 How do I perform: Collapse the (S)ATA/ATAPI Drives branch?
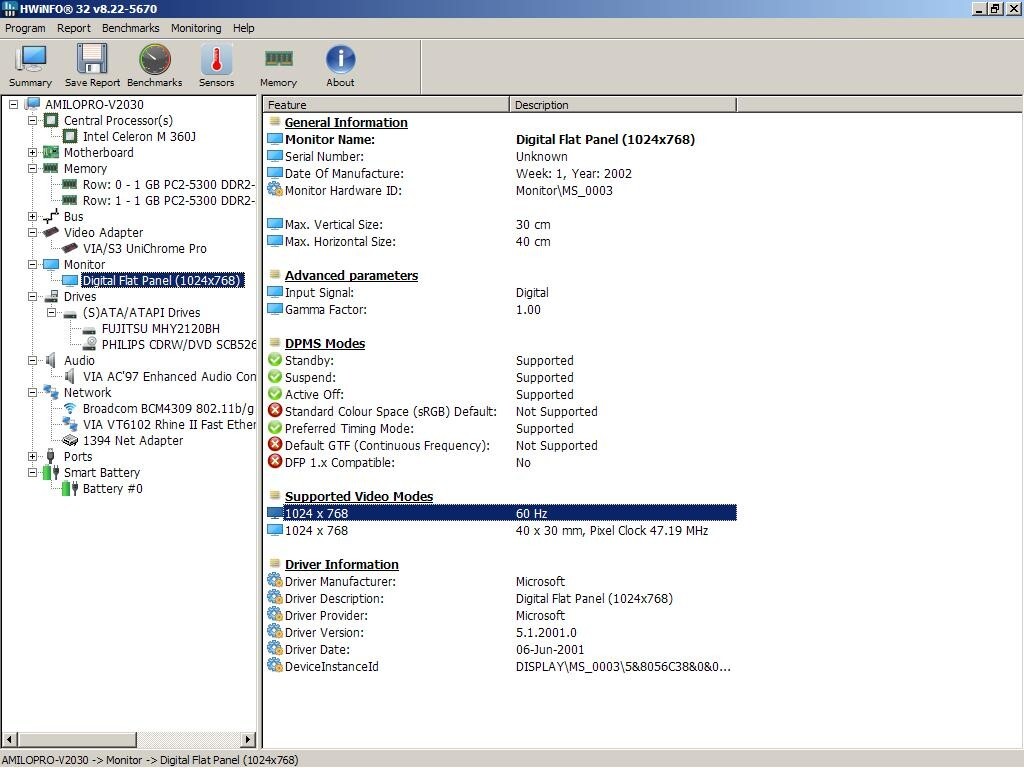tap(51, 312)
